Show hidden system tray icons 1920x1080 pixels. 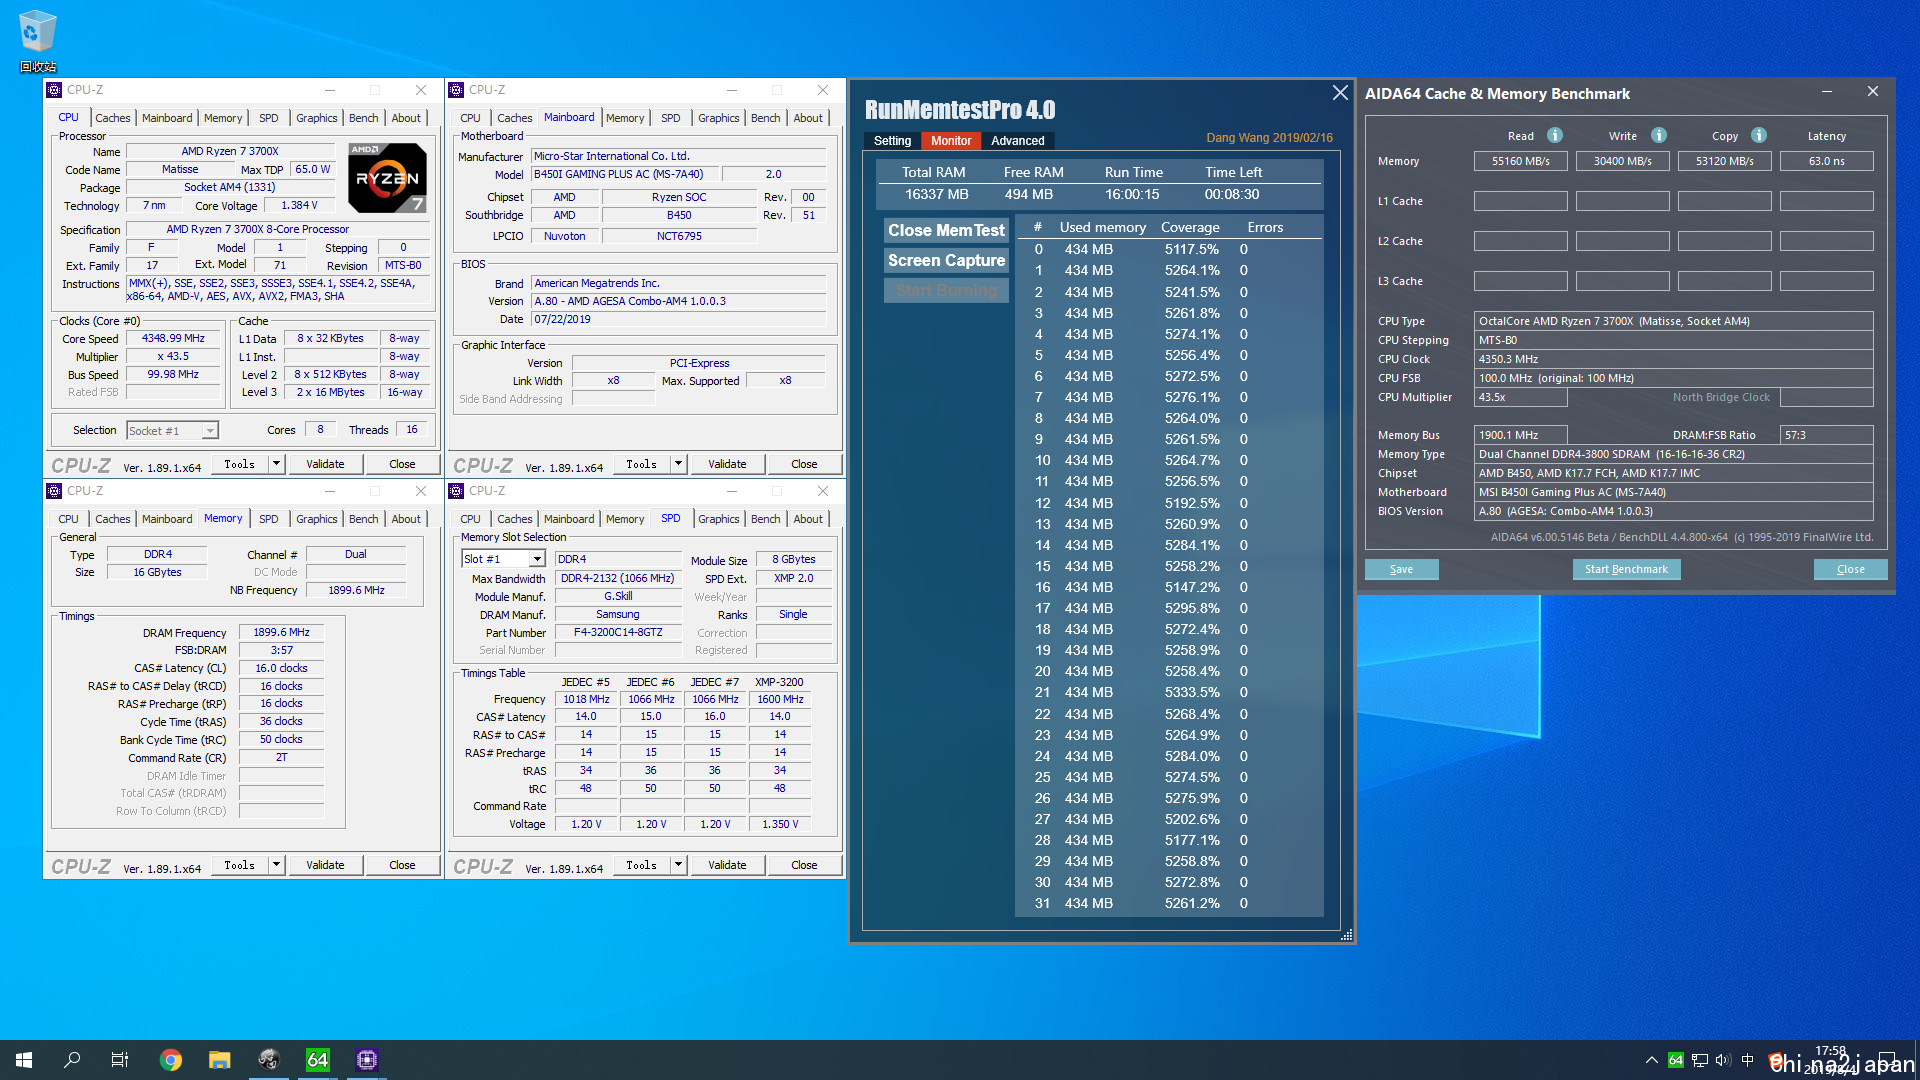click(x=1651, y=1060)
